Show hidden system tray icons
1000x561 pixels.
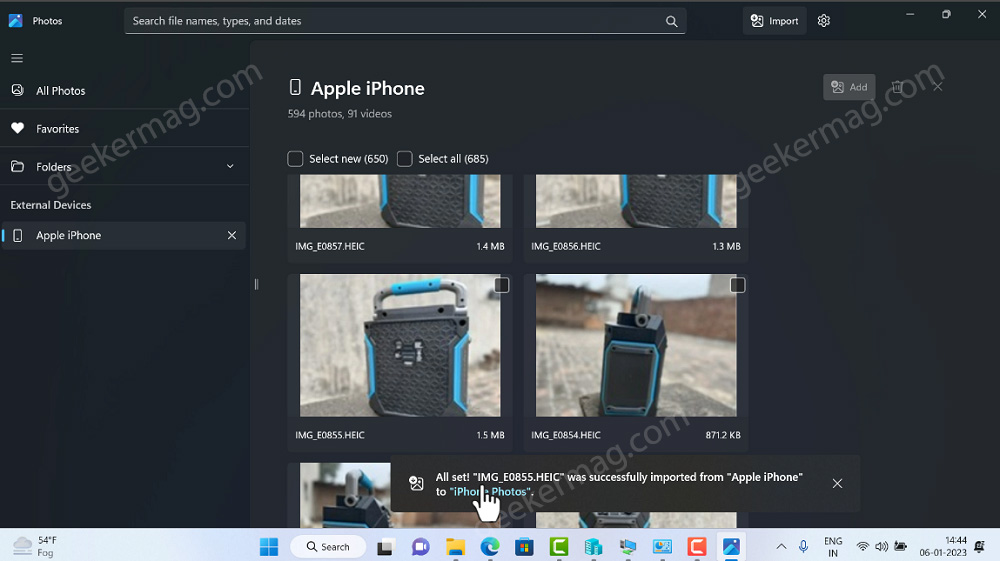pyautogui.click(x=781, y=546)
